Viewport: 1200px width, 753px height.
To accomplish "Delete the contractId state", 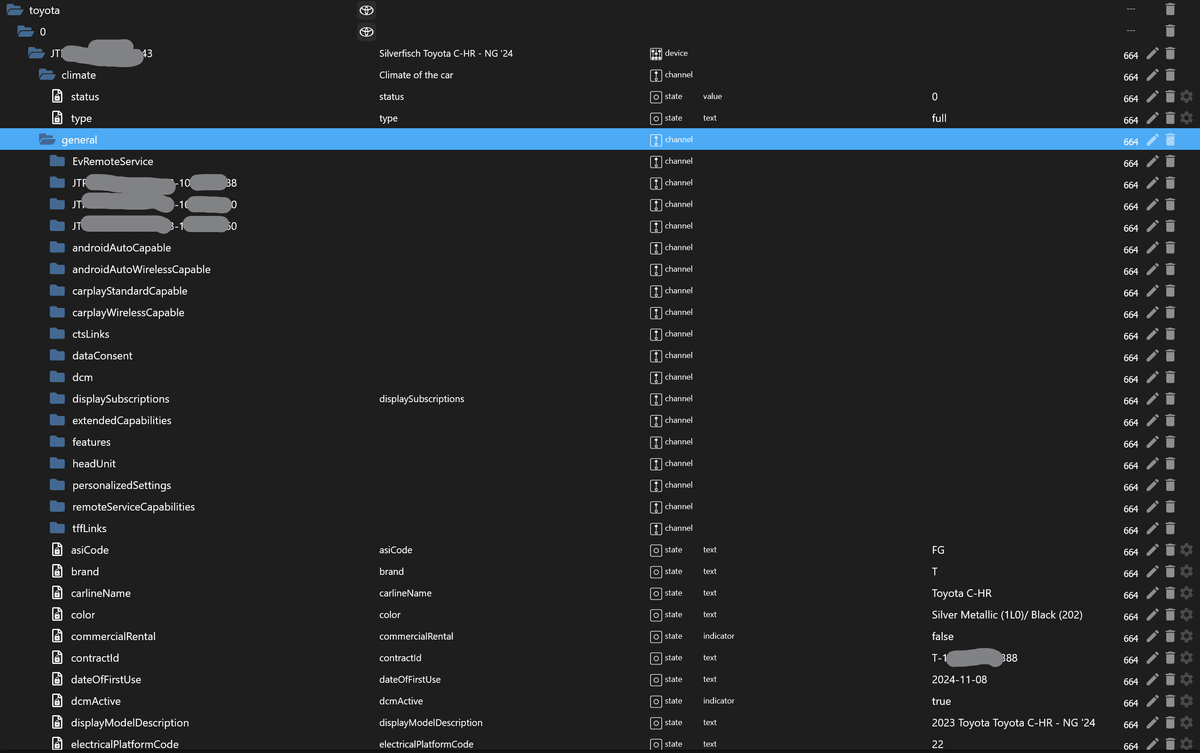I will click(x=1170, y=658).
